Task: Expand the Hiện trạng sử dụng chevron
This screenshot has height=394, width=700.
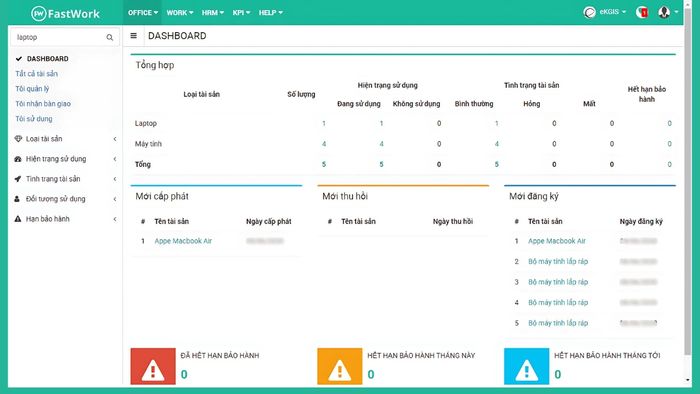Action: [115, 159]
